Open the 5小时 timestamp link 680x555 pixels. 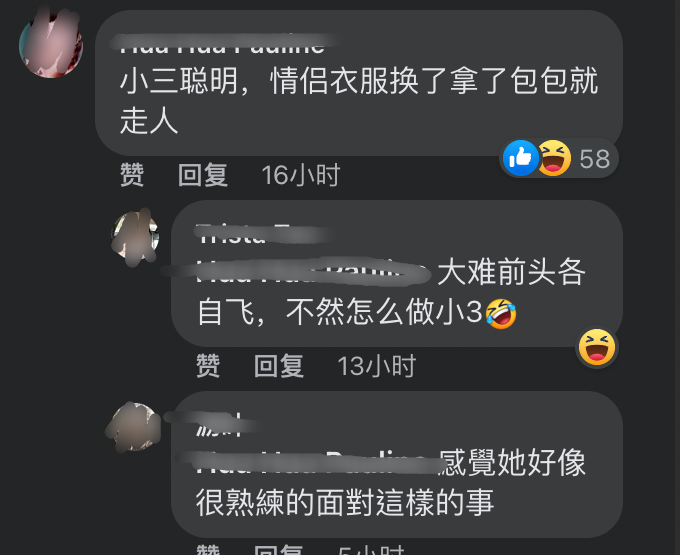pyautogui.click(x=372, y=550)
